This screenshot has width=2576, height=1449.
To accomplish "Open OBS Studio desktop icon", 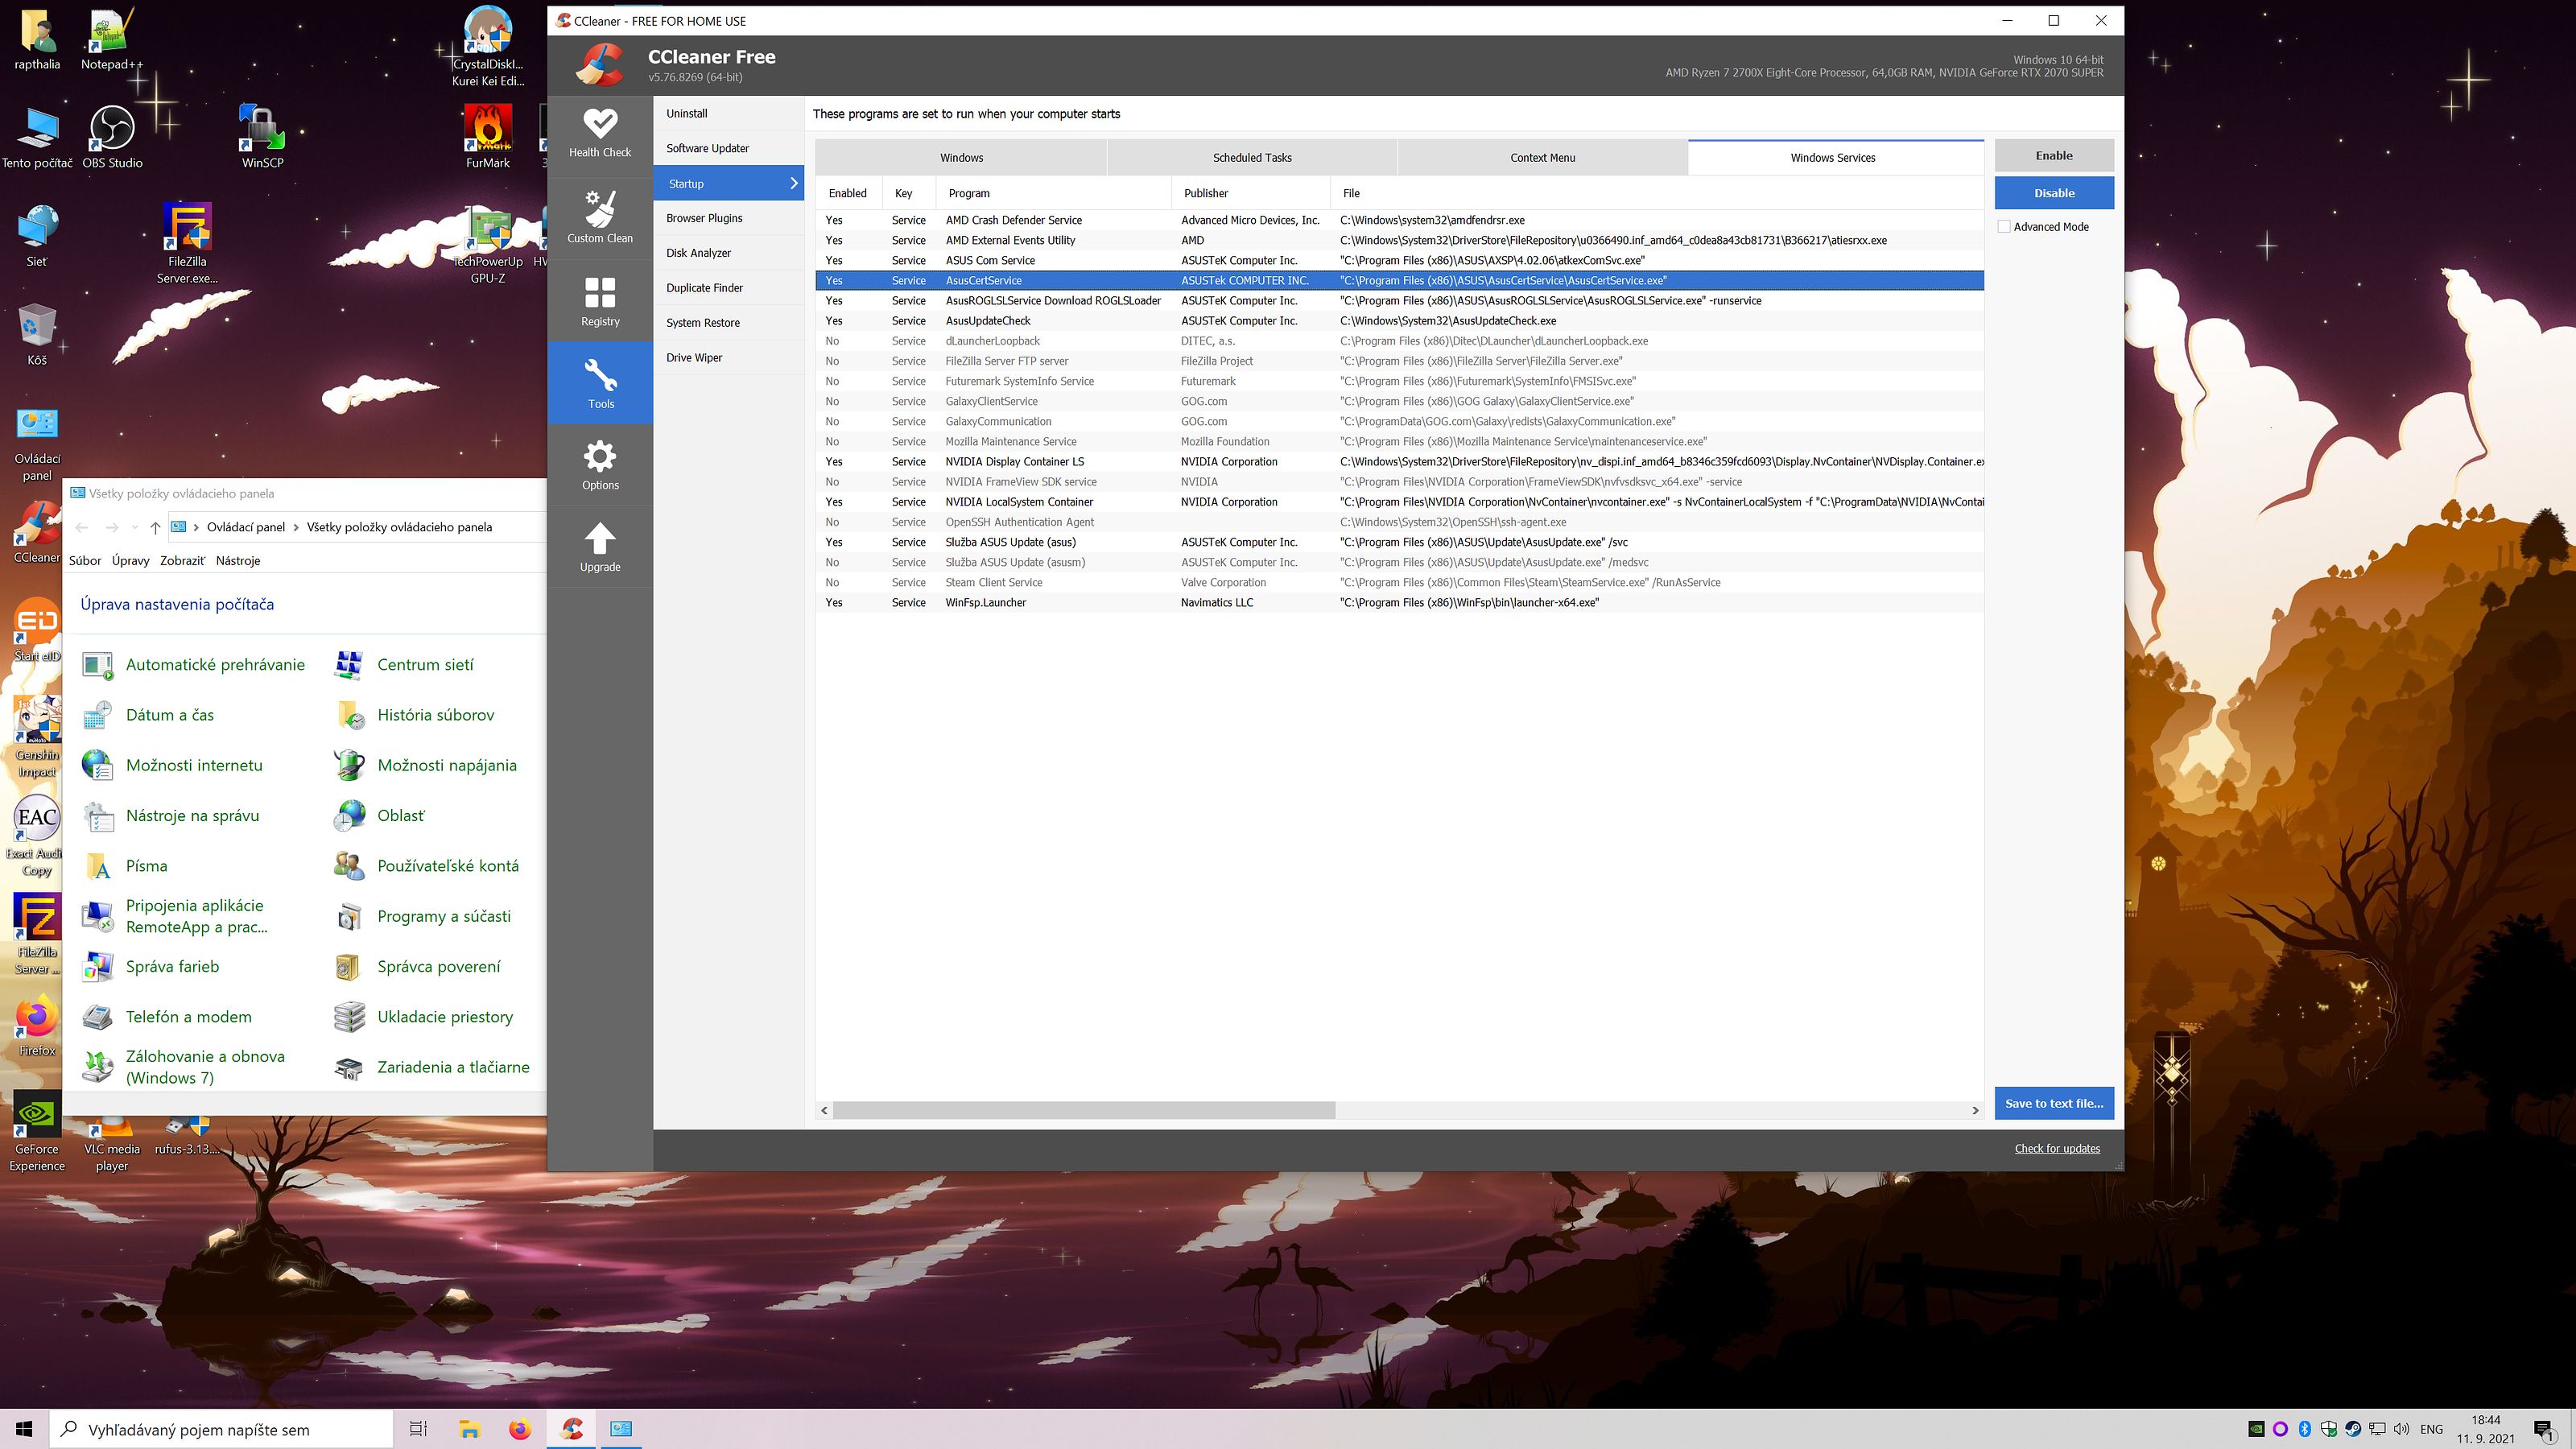I will pyautogui.click(x=112, y=137).
